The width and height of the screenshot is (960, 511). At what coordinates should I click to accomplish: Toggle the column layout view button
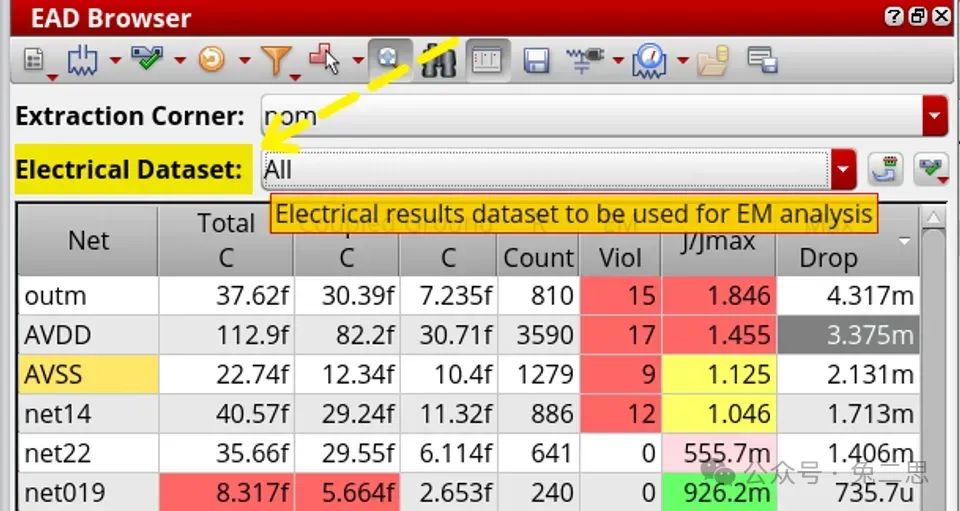click(x=486, y=61)
